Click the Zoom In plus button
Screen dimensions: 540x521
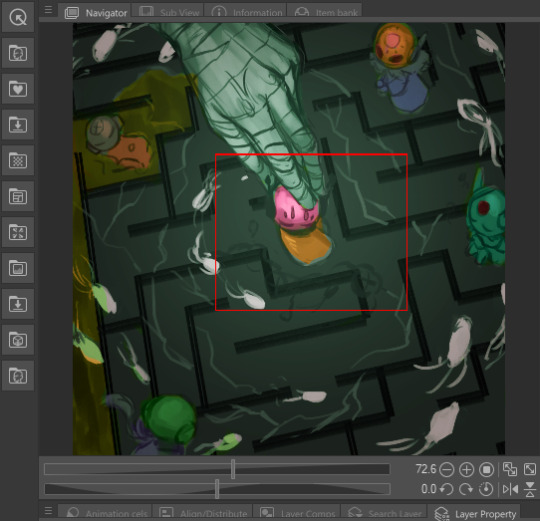point(466,470)
